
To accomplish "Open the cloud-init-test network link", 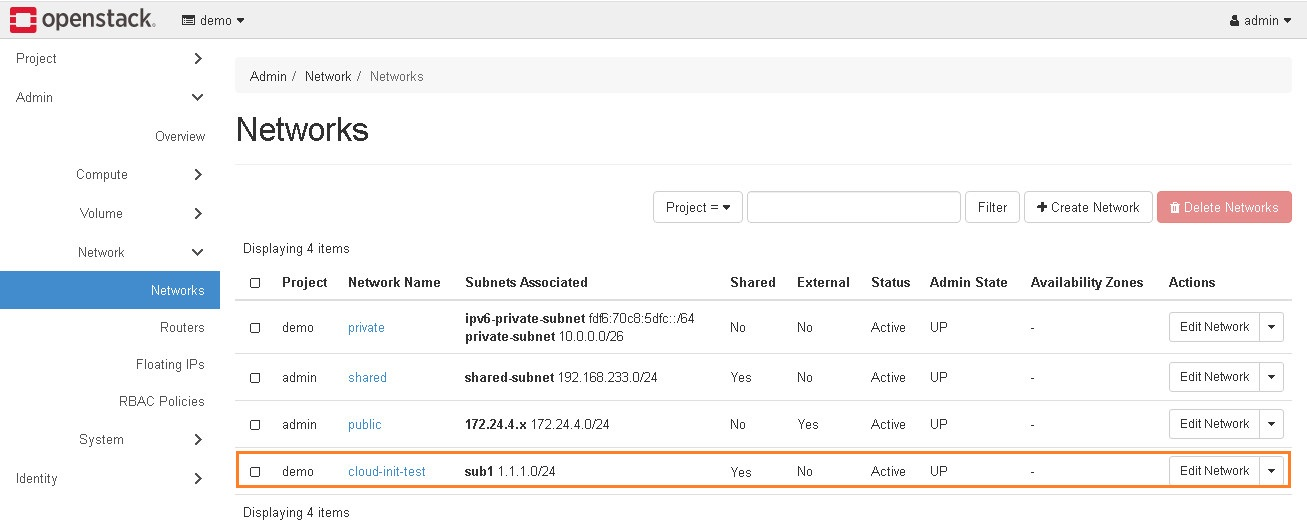I will [x=386, y=472].
